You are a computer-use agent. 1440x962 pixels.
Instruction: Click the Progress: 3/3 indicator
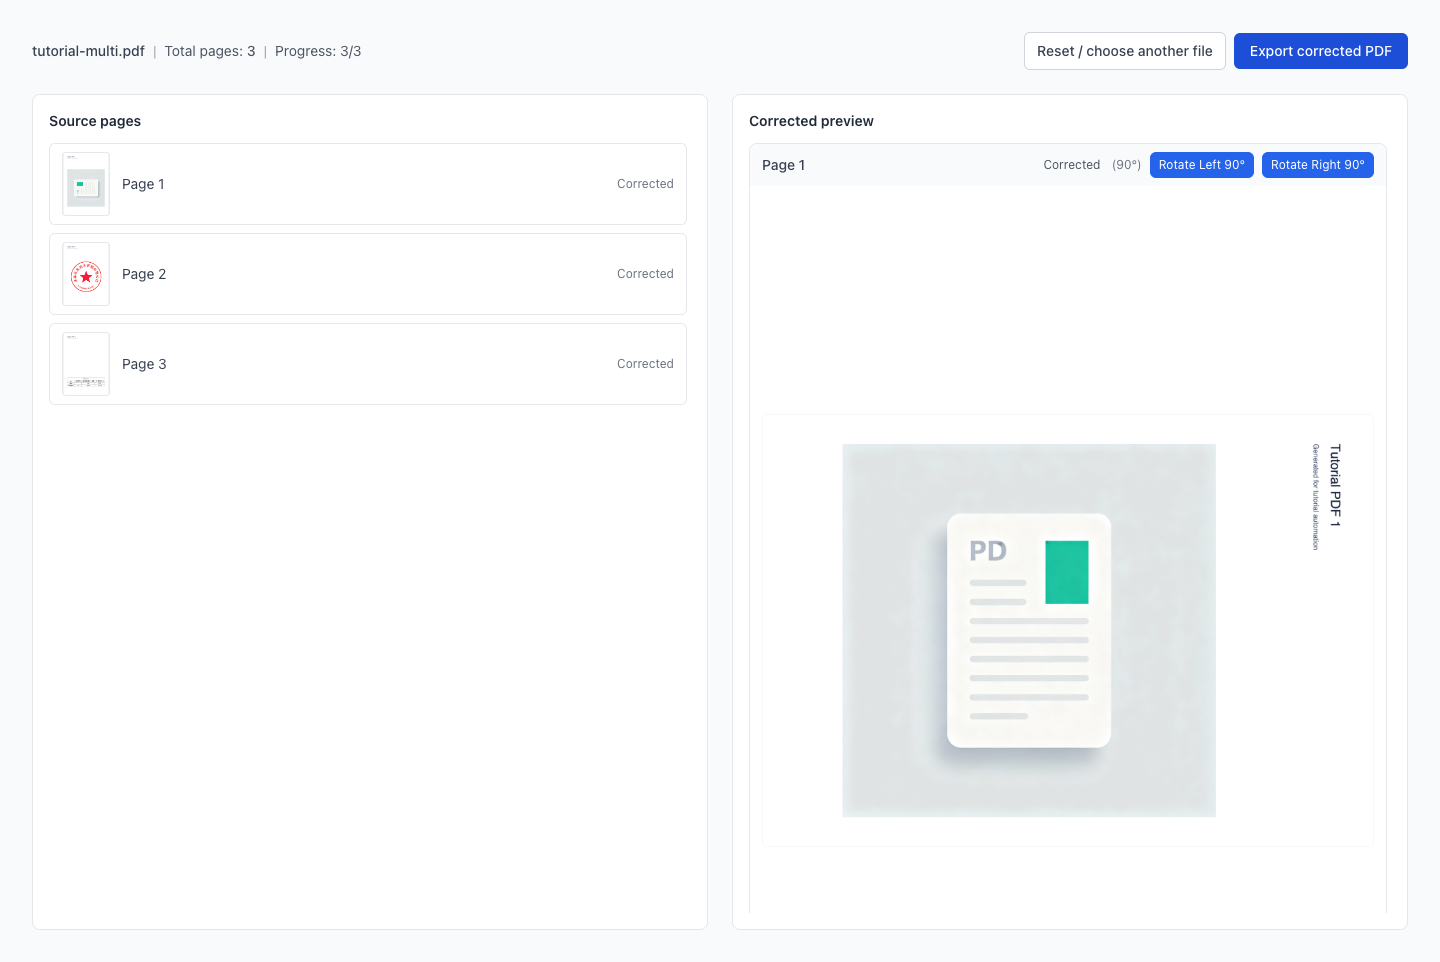318,51
